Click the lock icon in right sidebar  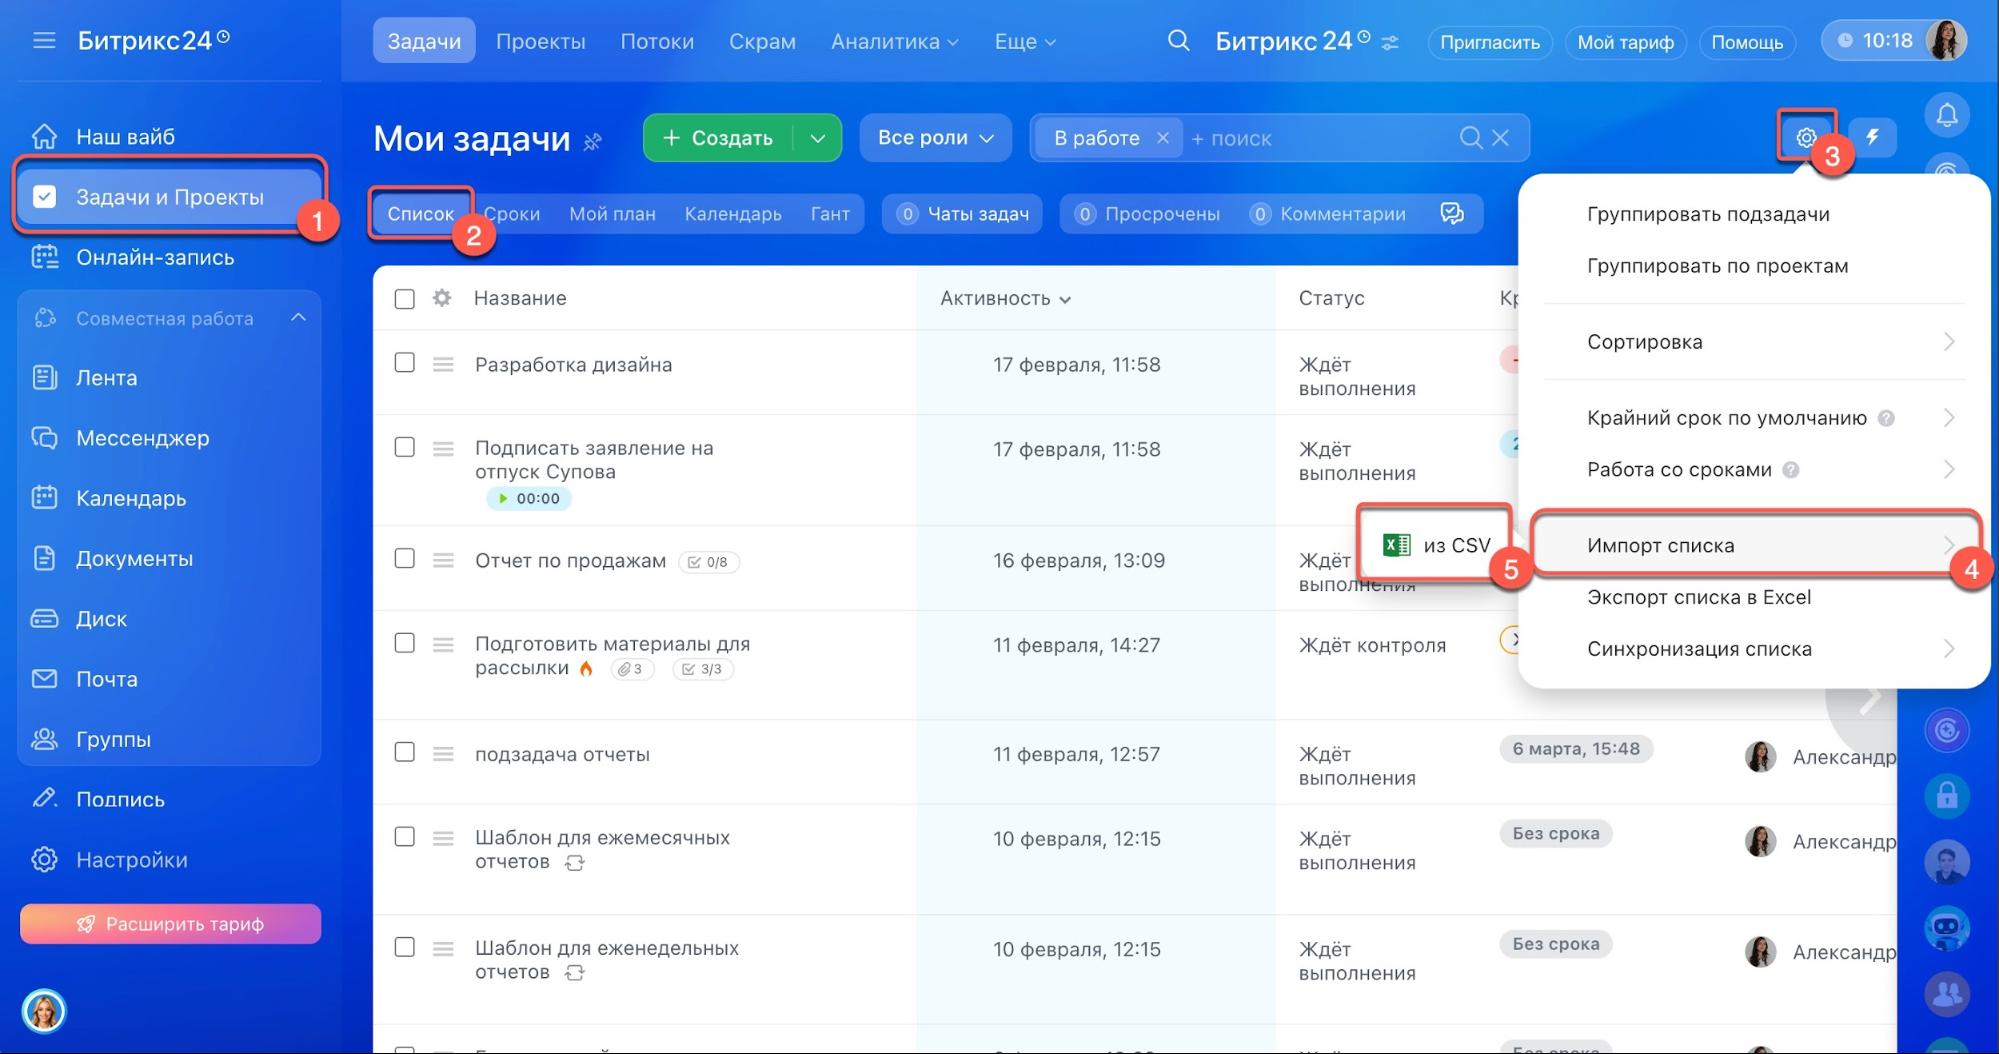tap(1946, 796)
